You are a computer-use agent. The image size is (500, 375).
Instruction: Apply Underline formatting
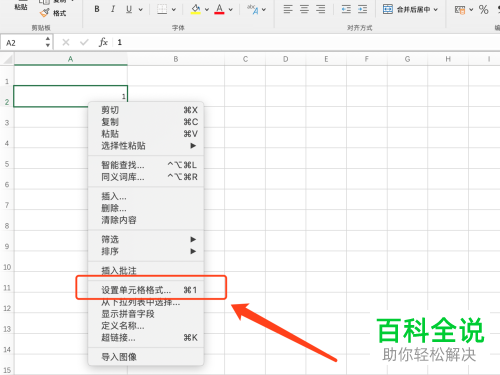pyautogui.click(x=129, y=9)
